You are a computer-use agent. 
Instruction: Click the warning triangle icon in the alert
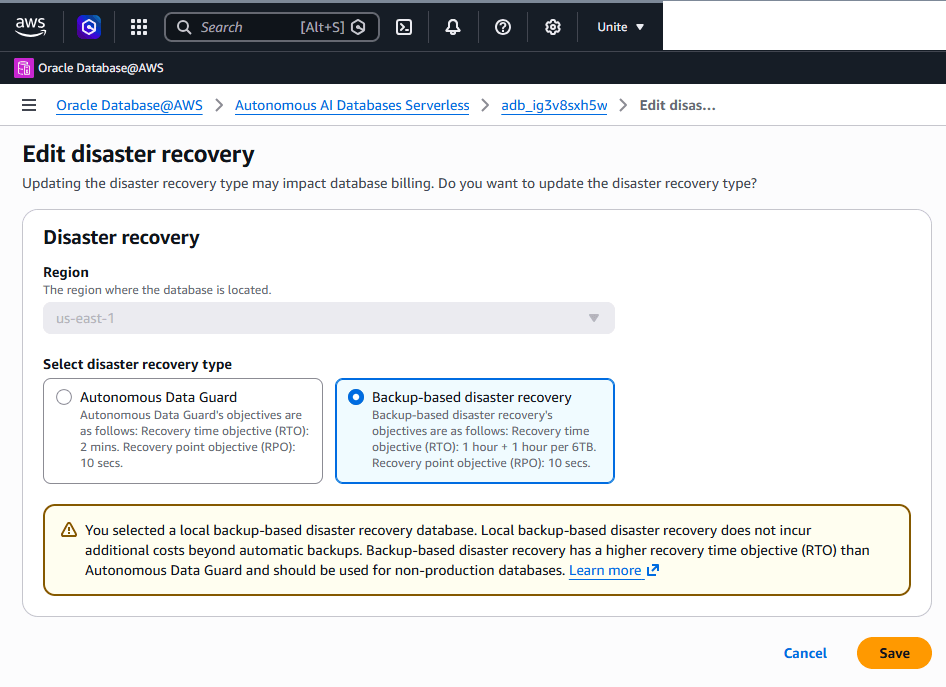(69, 530)
